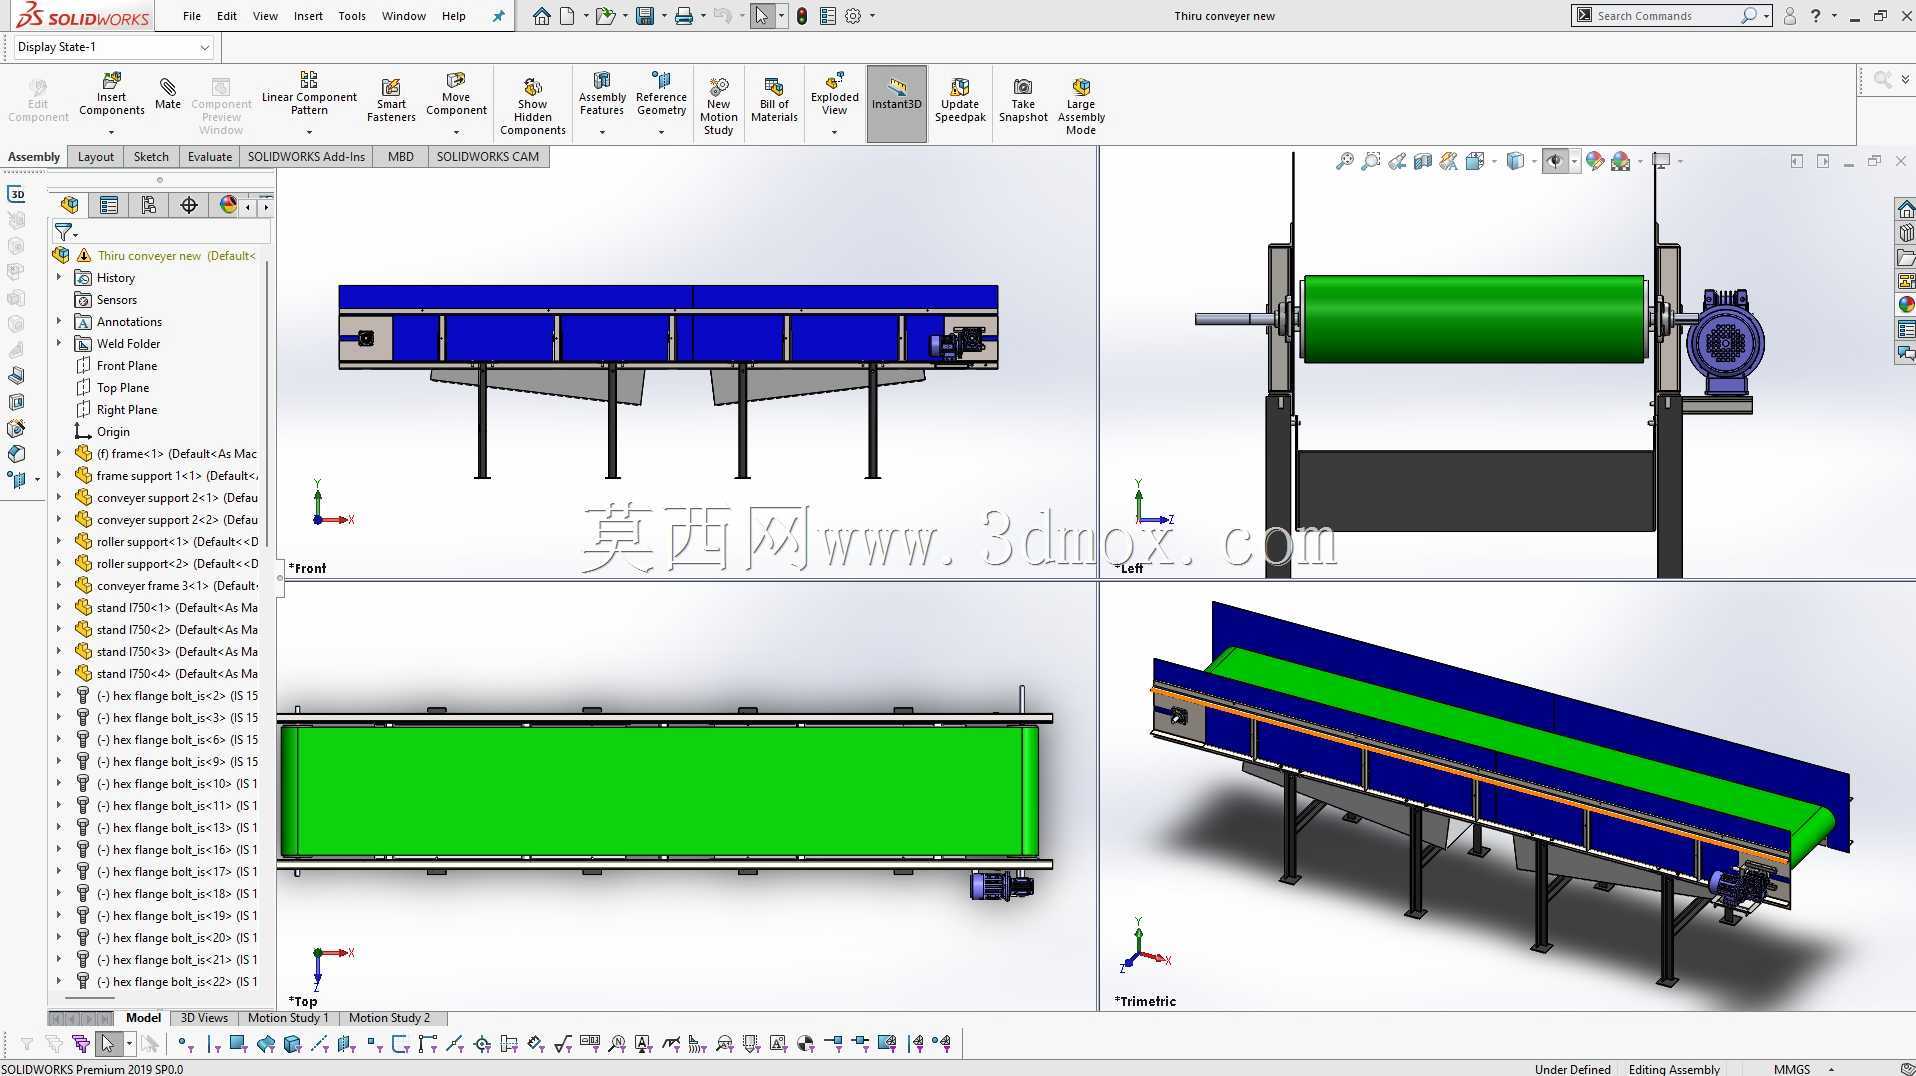Viewport: 1916px width, 1076px height.
Task: Select Front Plane in feature tree
Action: [126, 365]
